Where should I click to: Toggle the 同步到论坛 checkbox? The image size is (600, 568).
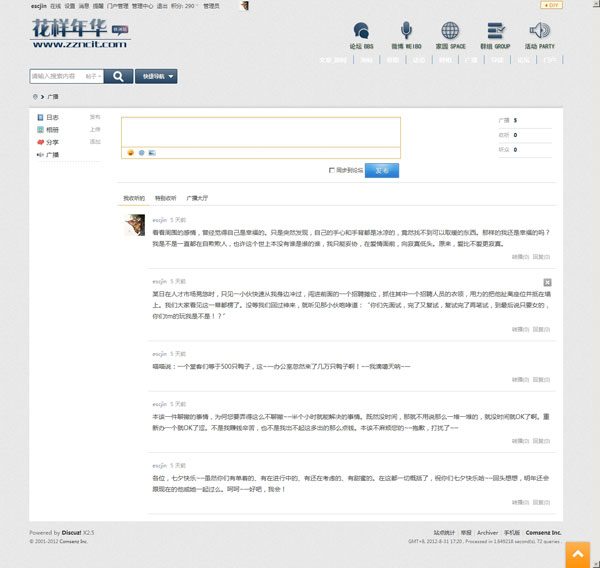click(331, 170)
